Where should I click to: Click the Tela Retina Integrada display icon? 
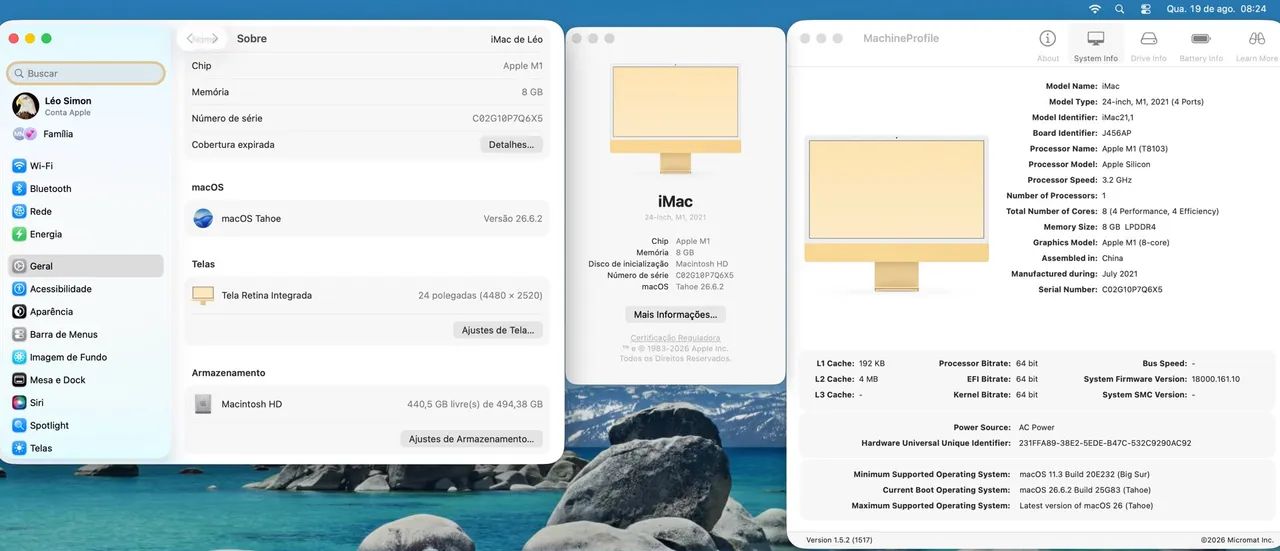pos(203,295)
